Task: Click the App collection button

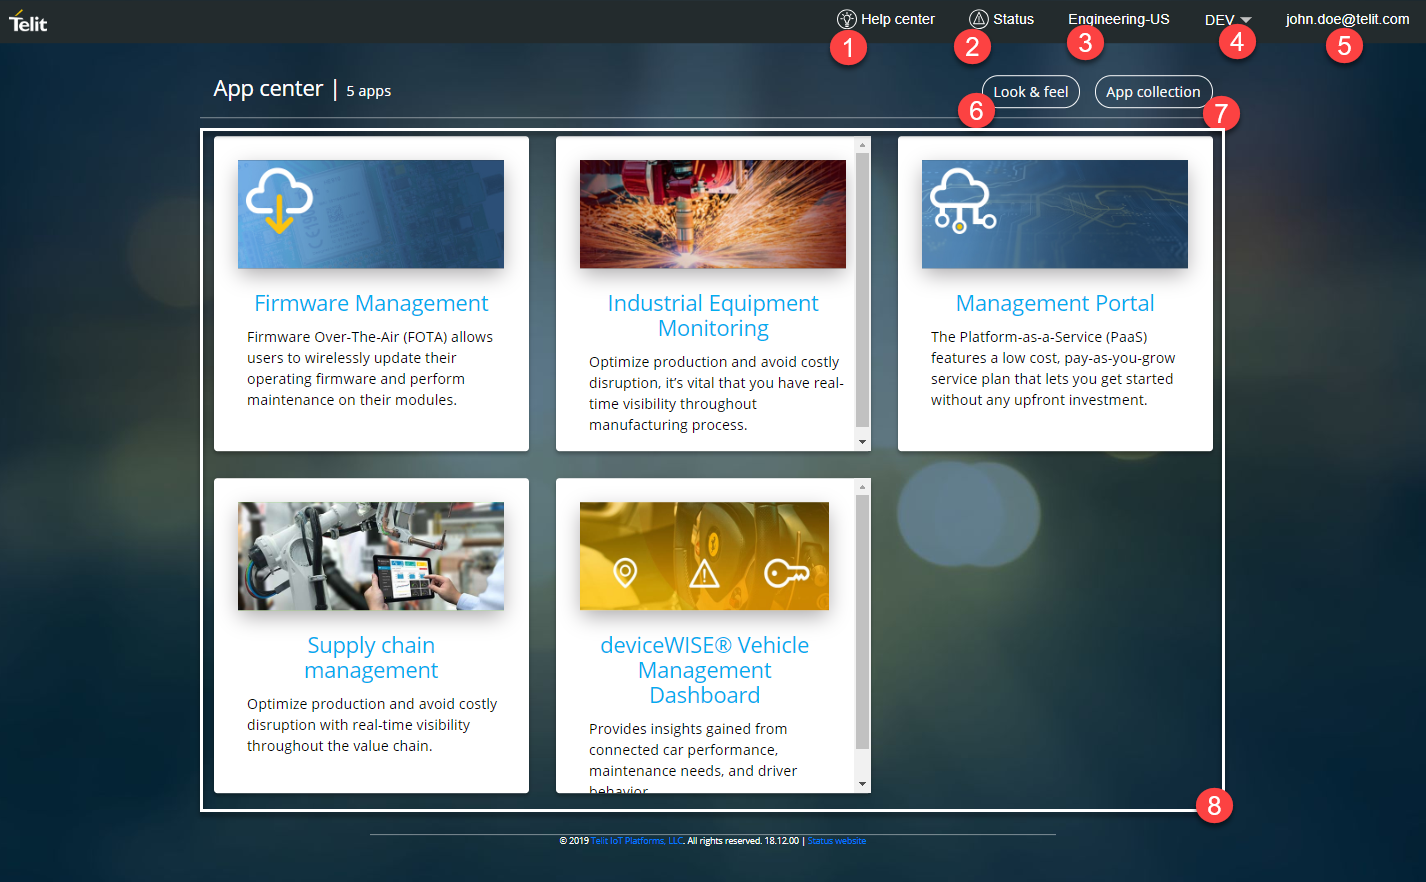Action: click(1153, 92)
